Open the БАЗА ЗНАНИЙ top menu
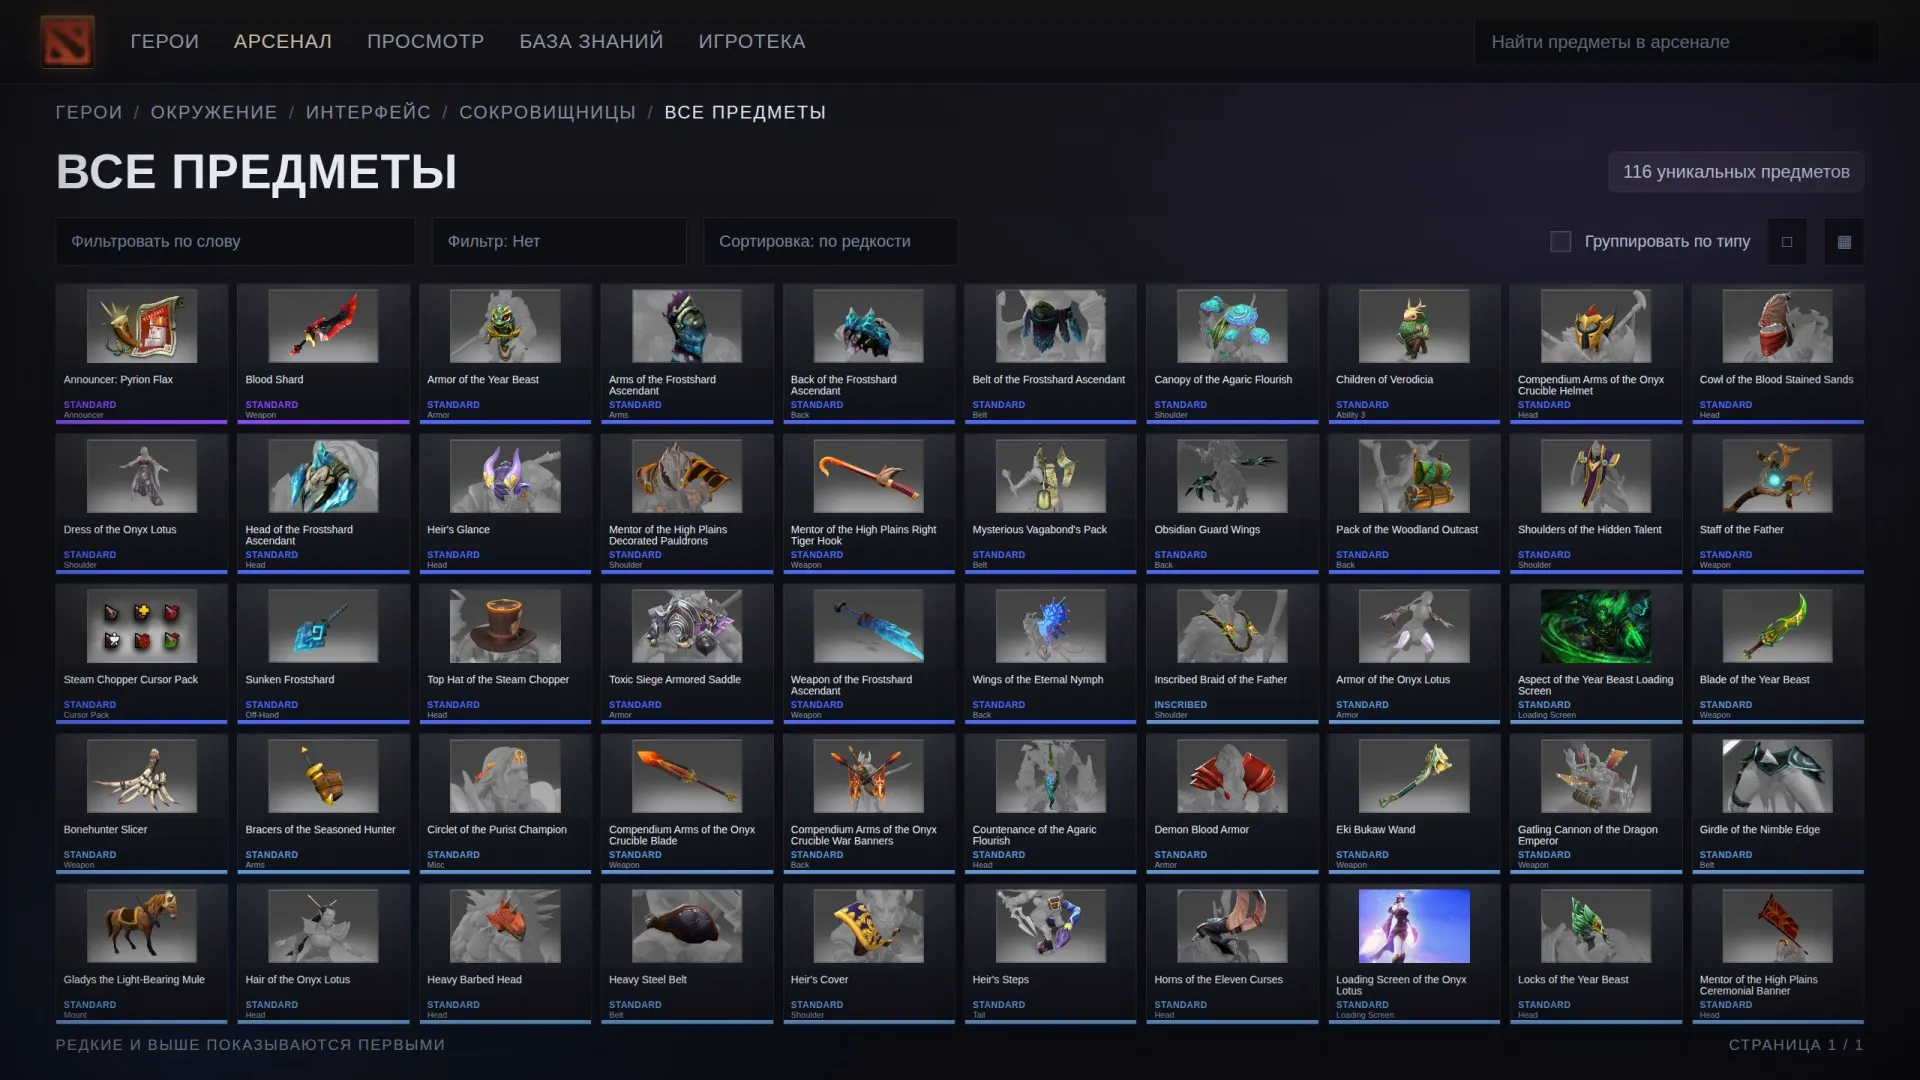Viewport: 1920px width, 1080px height. (591, 41)
